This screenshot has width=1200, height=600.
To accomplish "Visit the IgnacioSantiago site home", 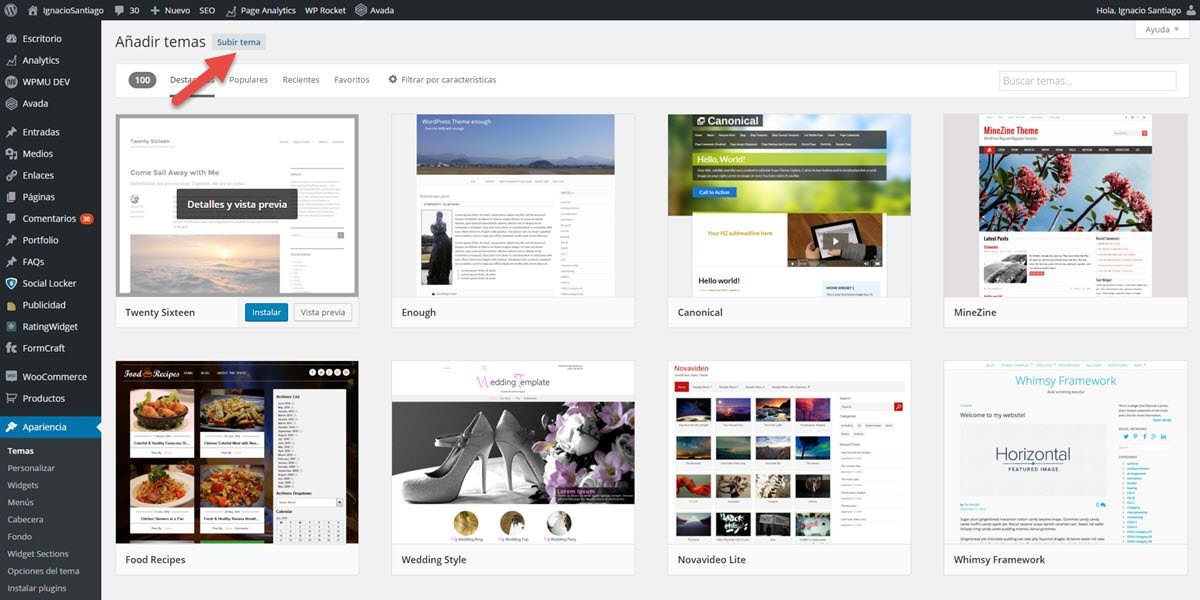I will 65,10.
